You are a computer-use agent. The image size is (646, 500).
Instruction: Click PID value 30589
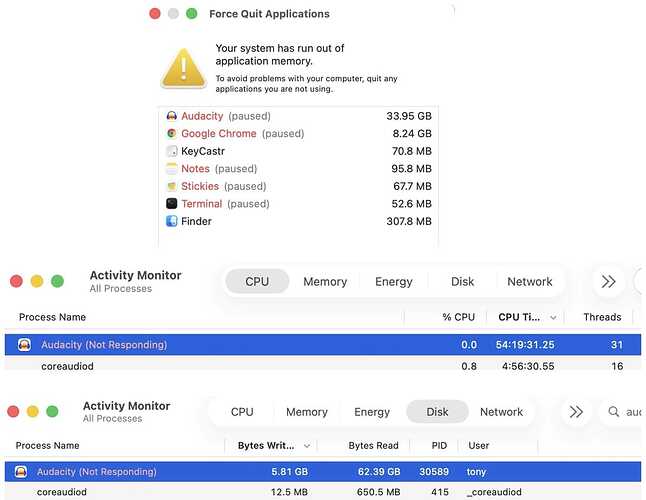pos(434,471)
